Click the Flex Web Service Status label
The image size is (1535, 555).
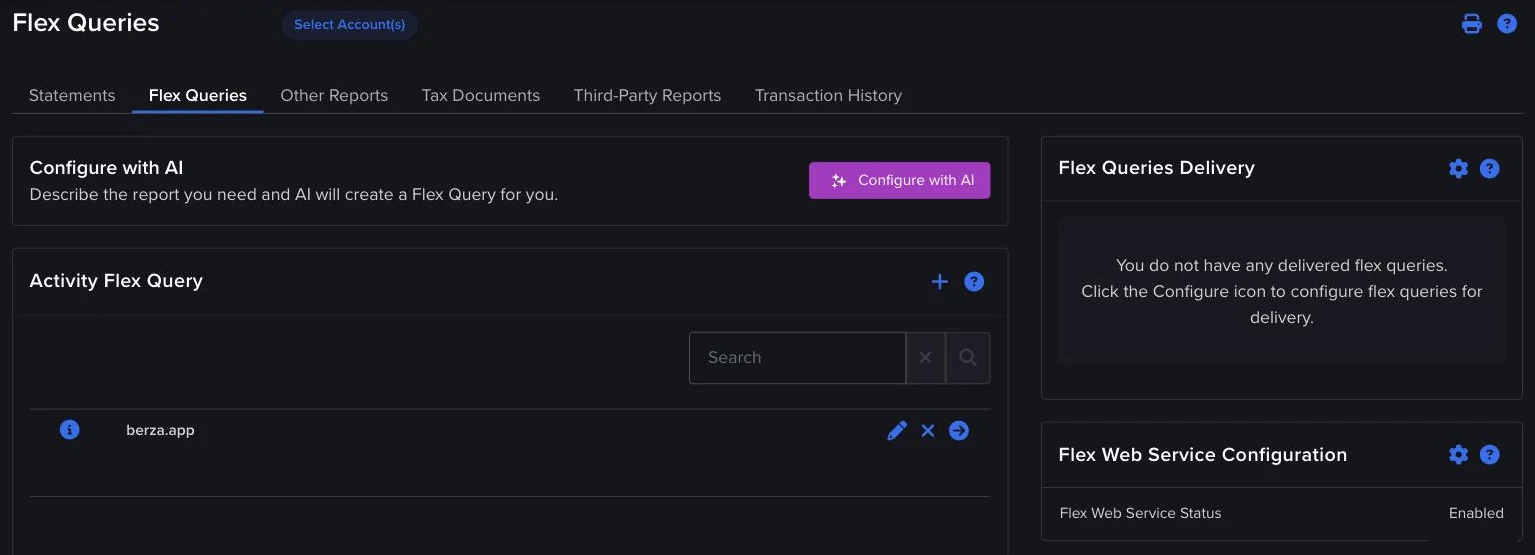[x=1140, y=513]
